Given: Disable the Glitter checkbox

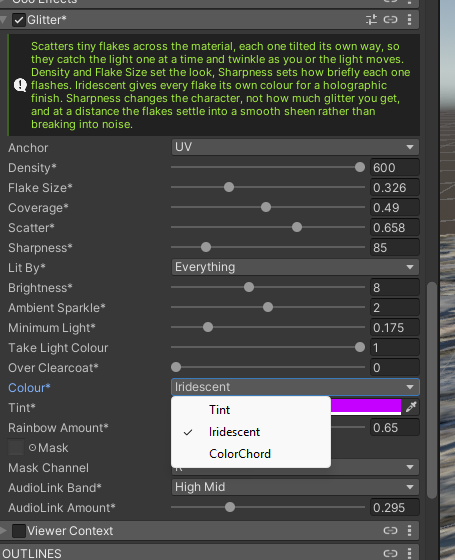Looking at the screenshot, I should coord(19,20).
